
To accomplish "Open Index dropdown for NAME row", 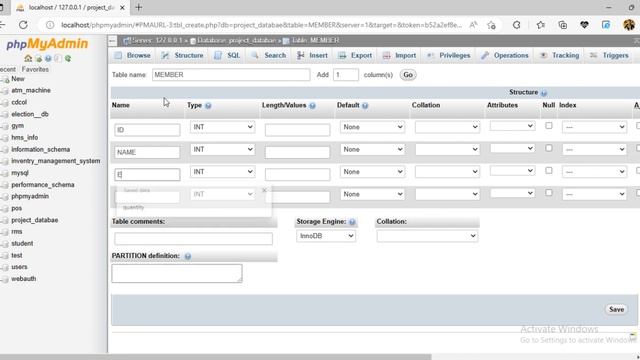I will coord(594,150).
